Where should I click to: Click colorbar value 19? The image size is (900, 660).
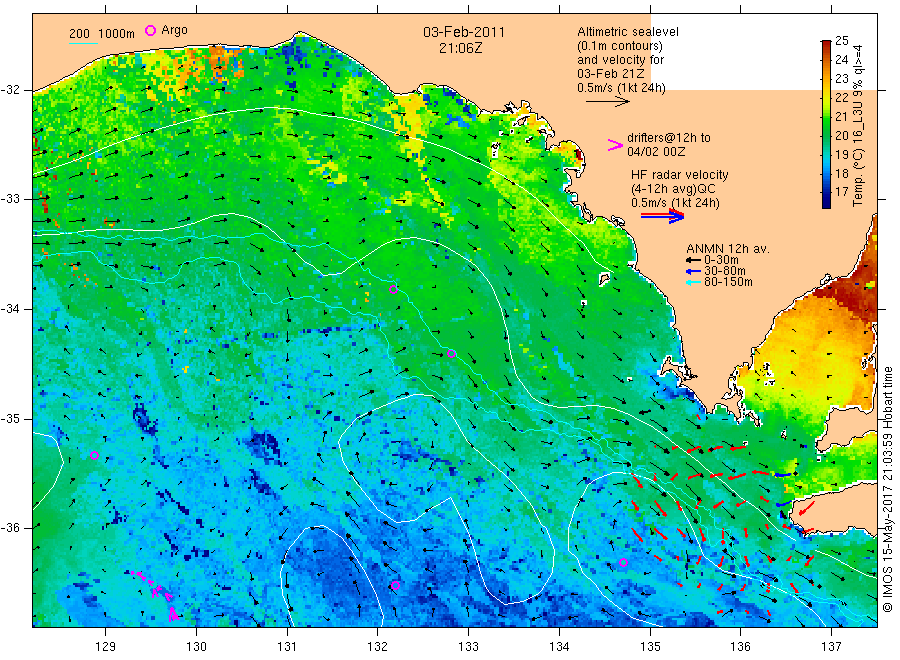(841, 154)
